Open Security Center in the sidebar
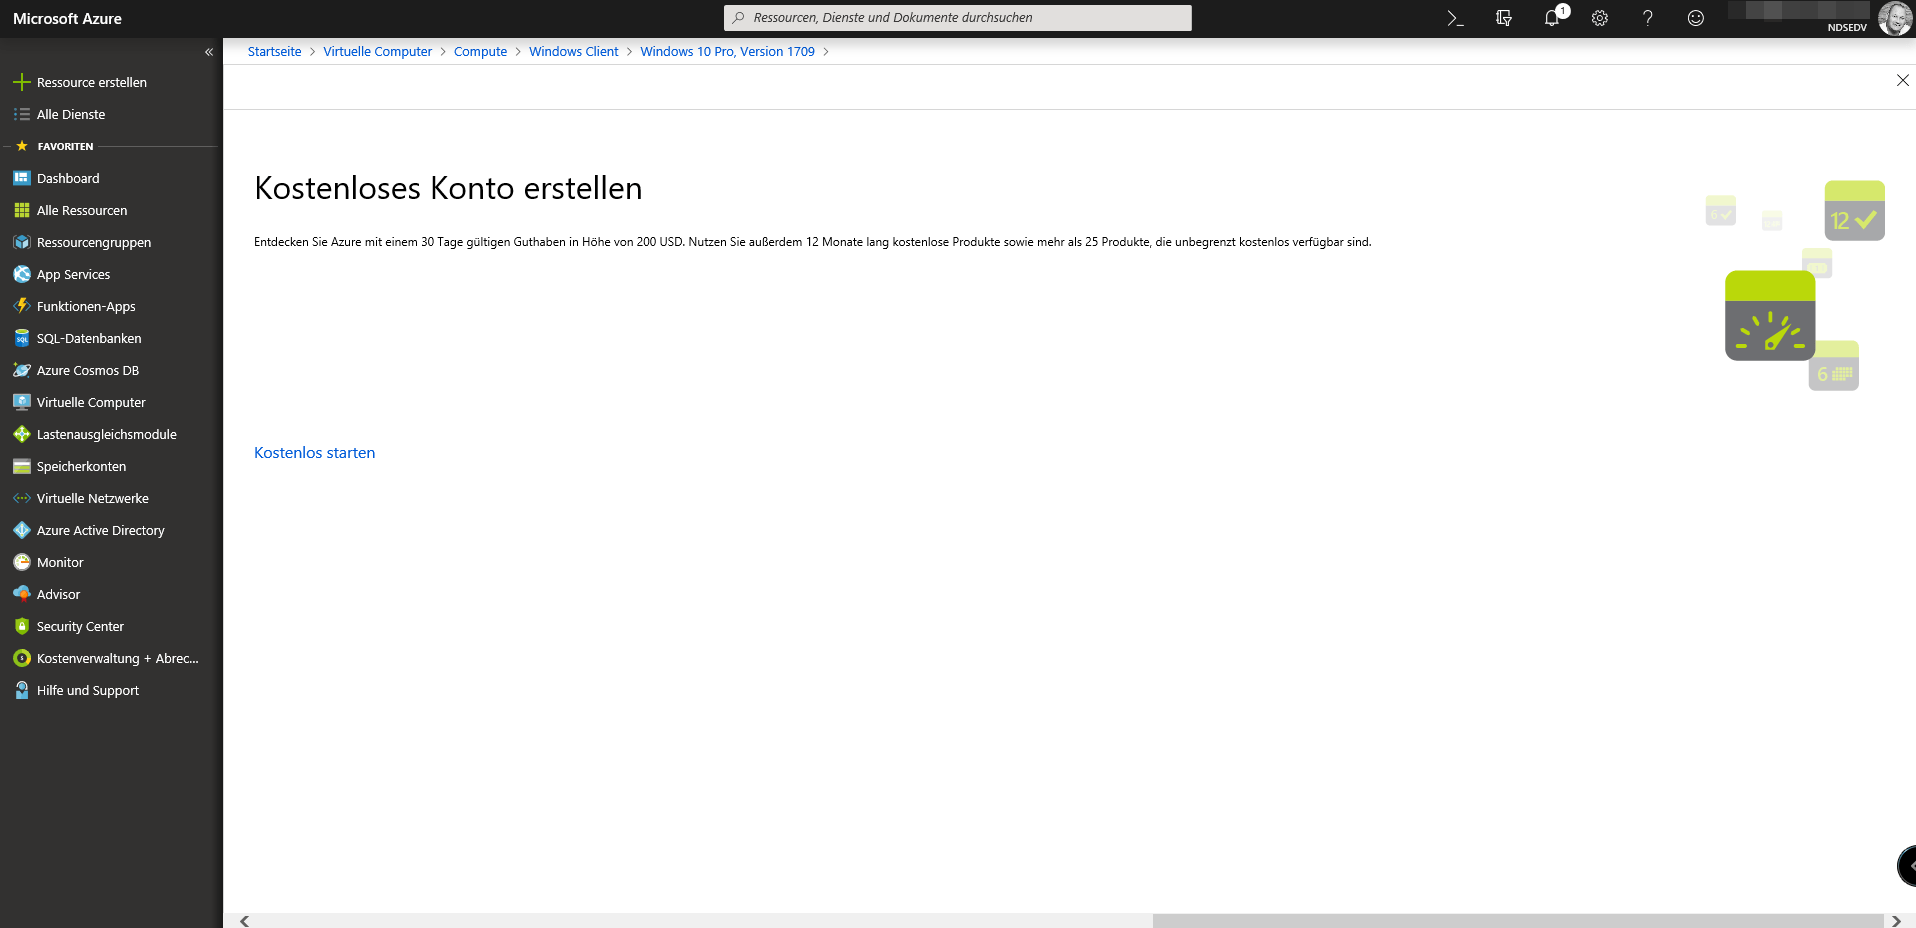Screen dimensions: 1916x928 coord(80,626)
